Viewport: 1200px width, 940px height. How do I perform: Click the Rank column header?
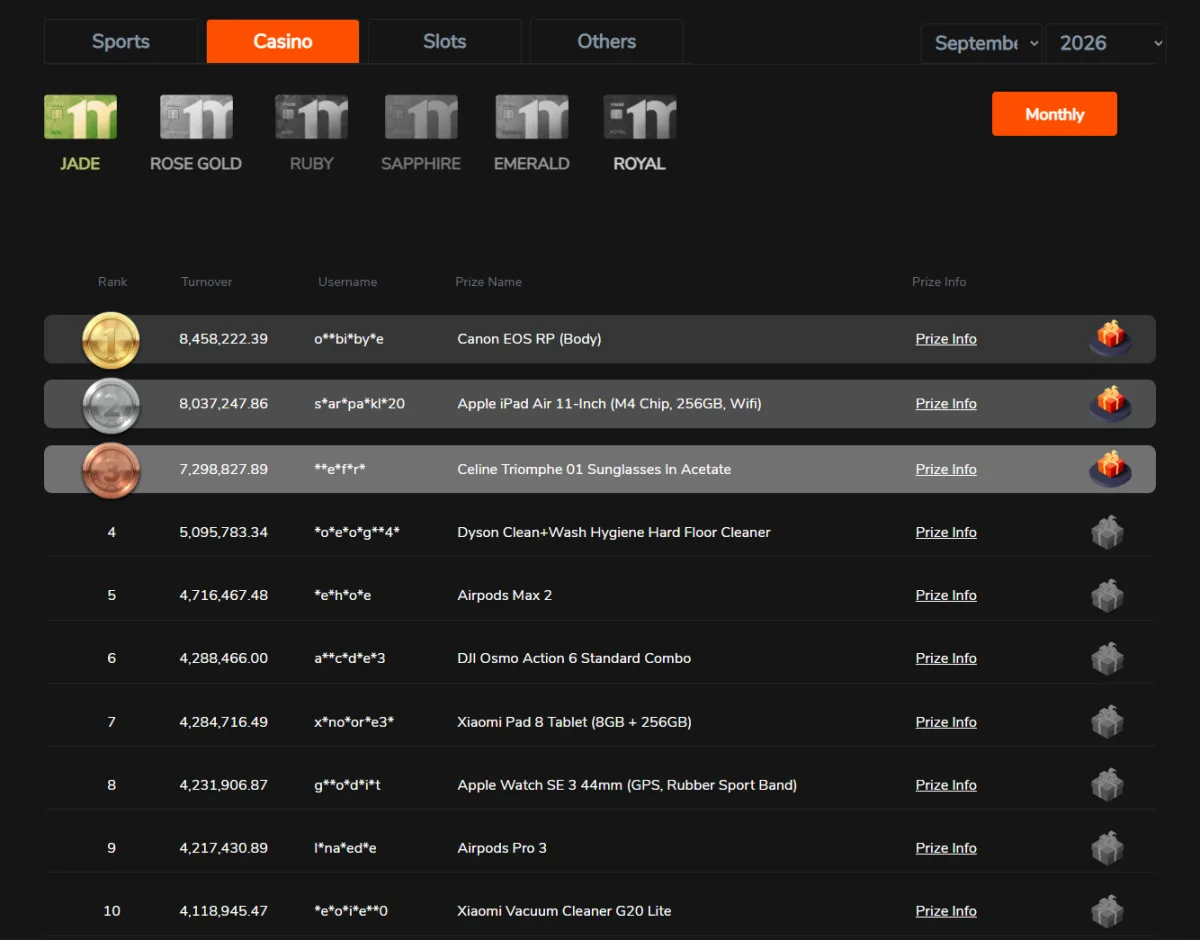pos(113,282)
